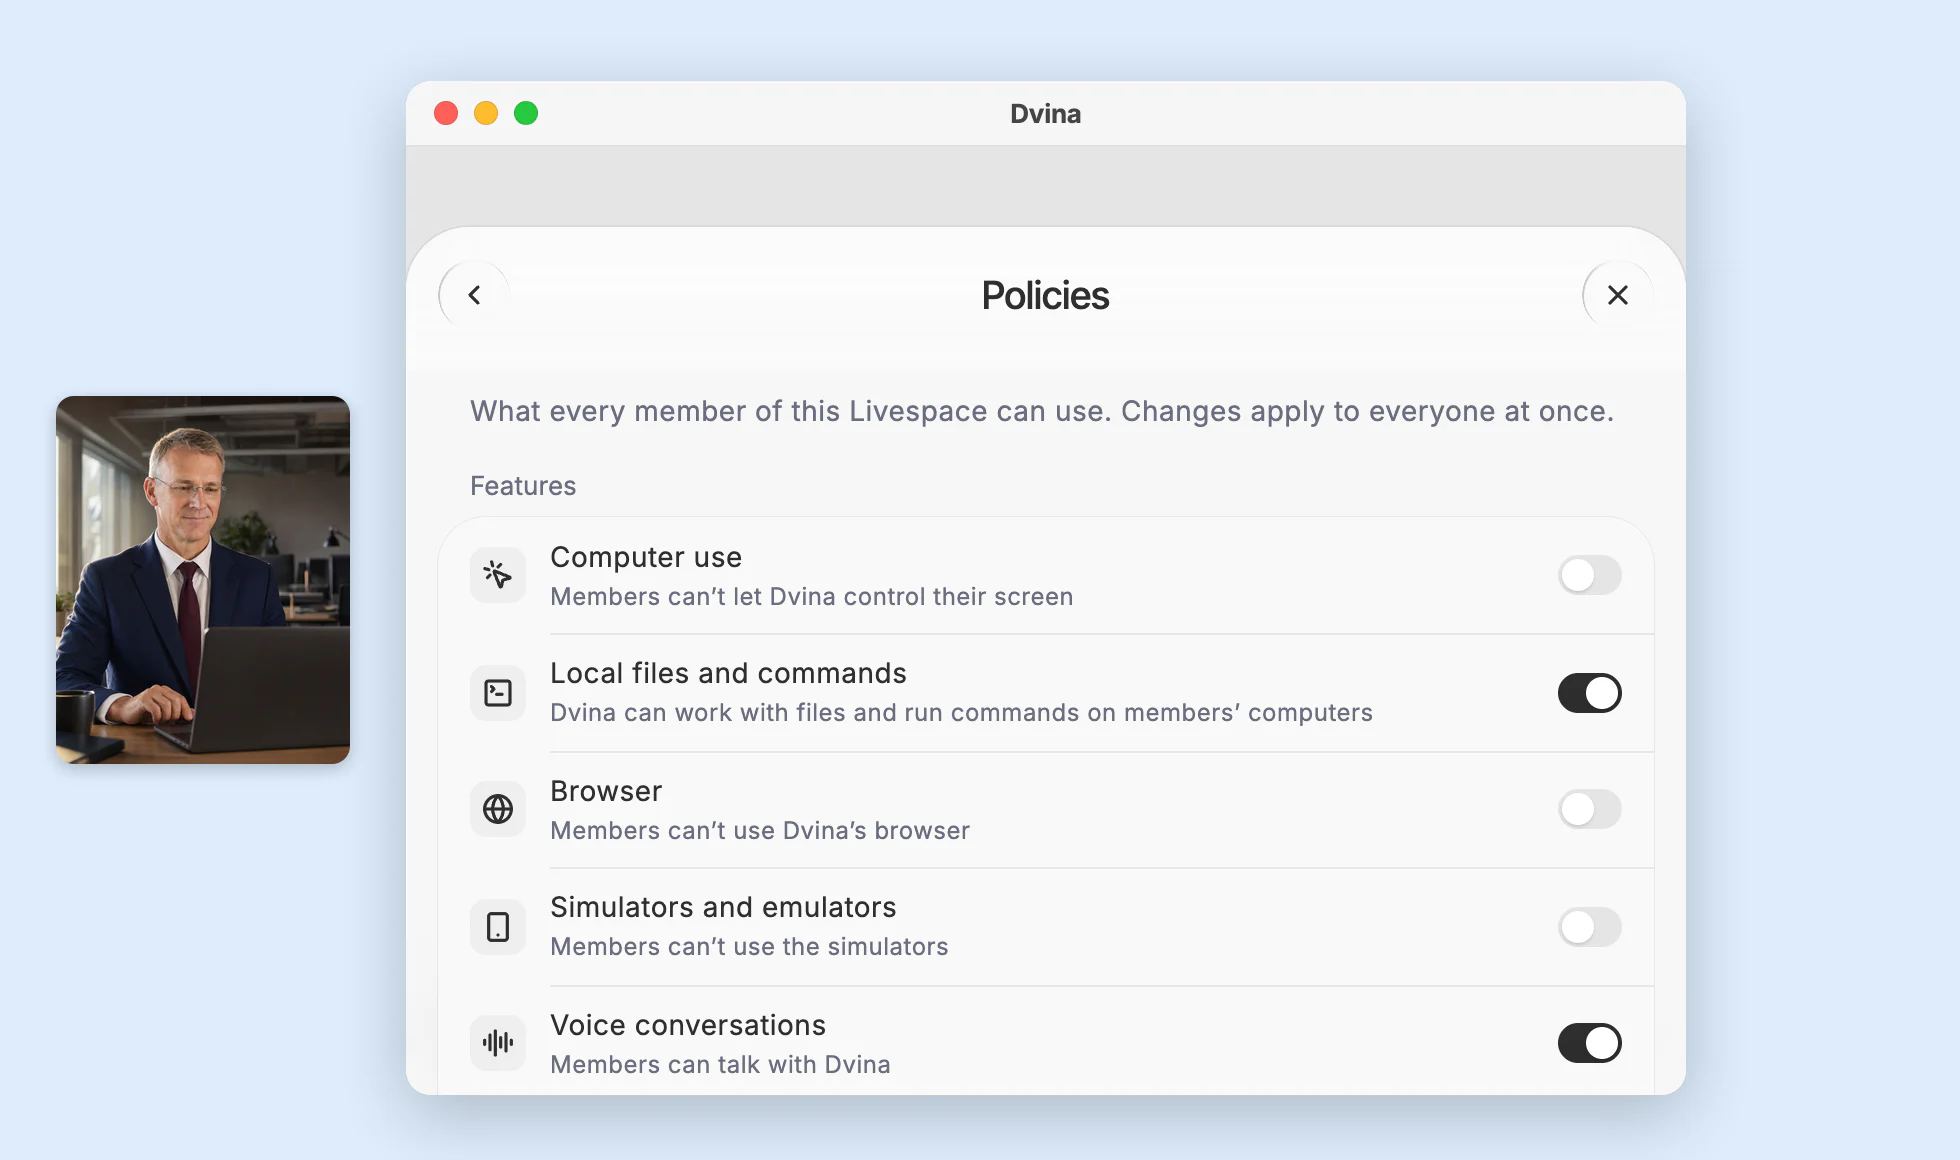Turn off Voice conversations toggle

(1590, 1043)
